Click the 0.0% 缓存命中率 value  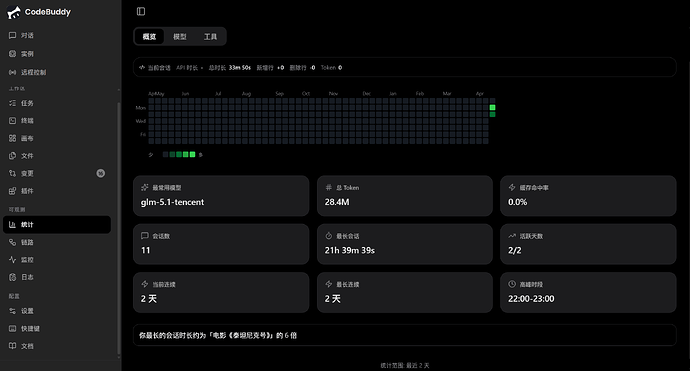click(x=518, y=202)
